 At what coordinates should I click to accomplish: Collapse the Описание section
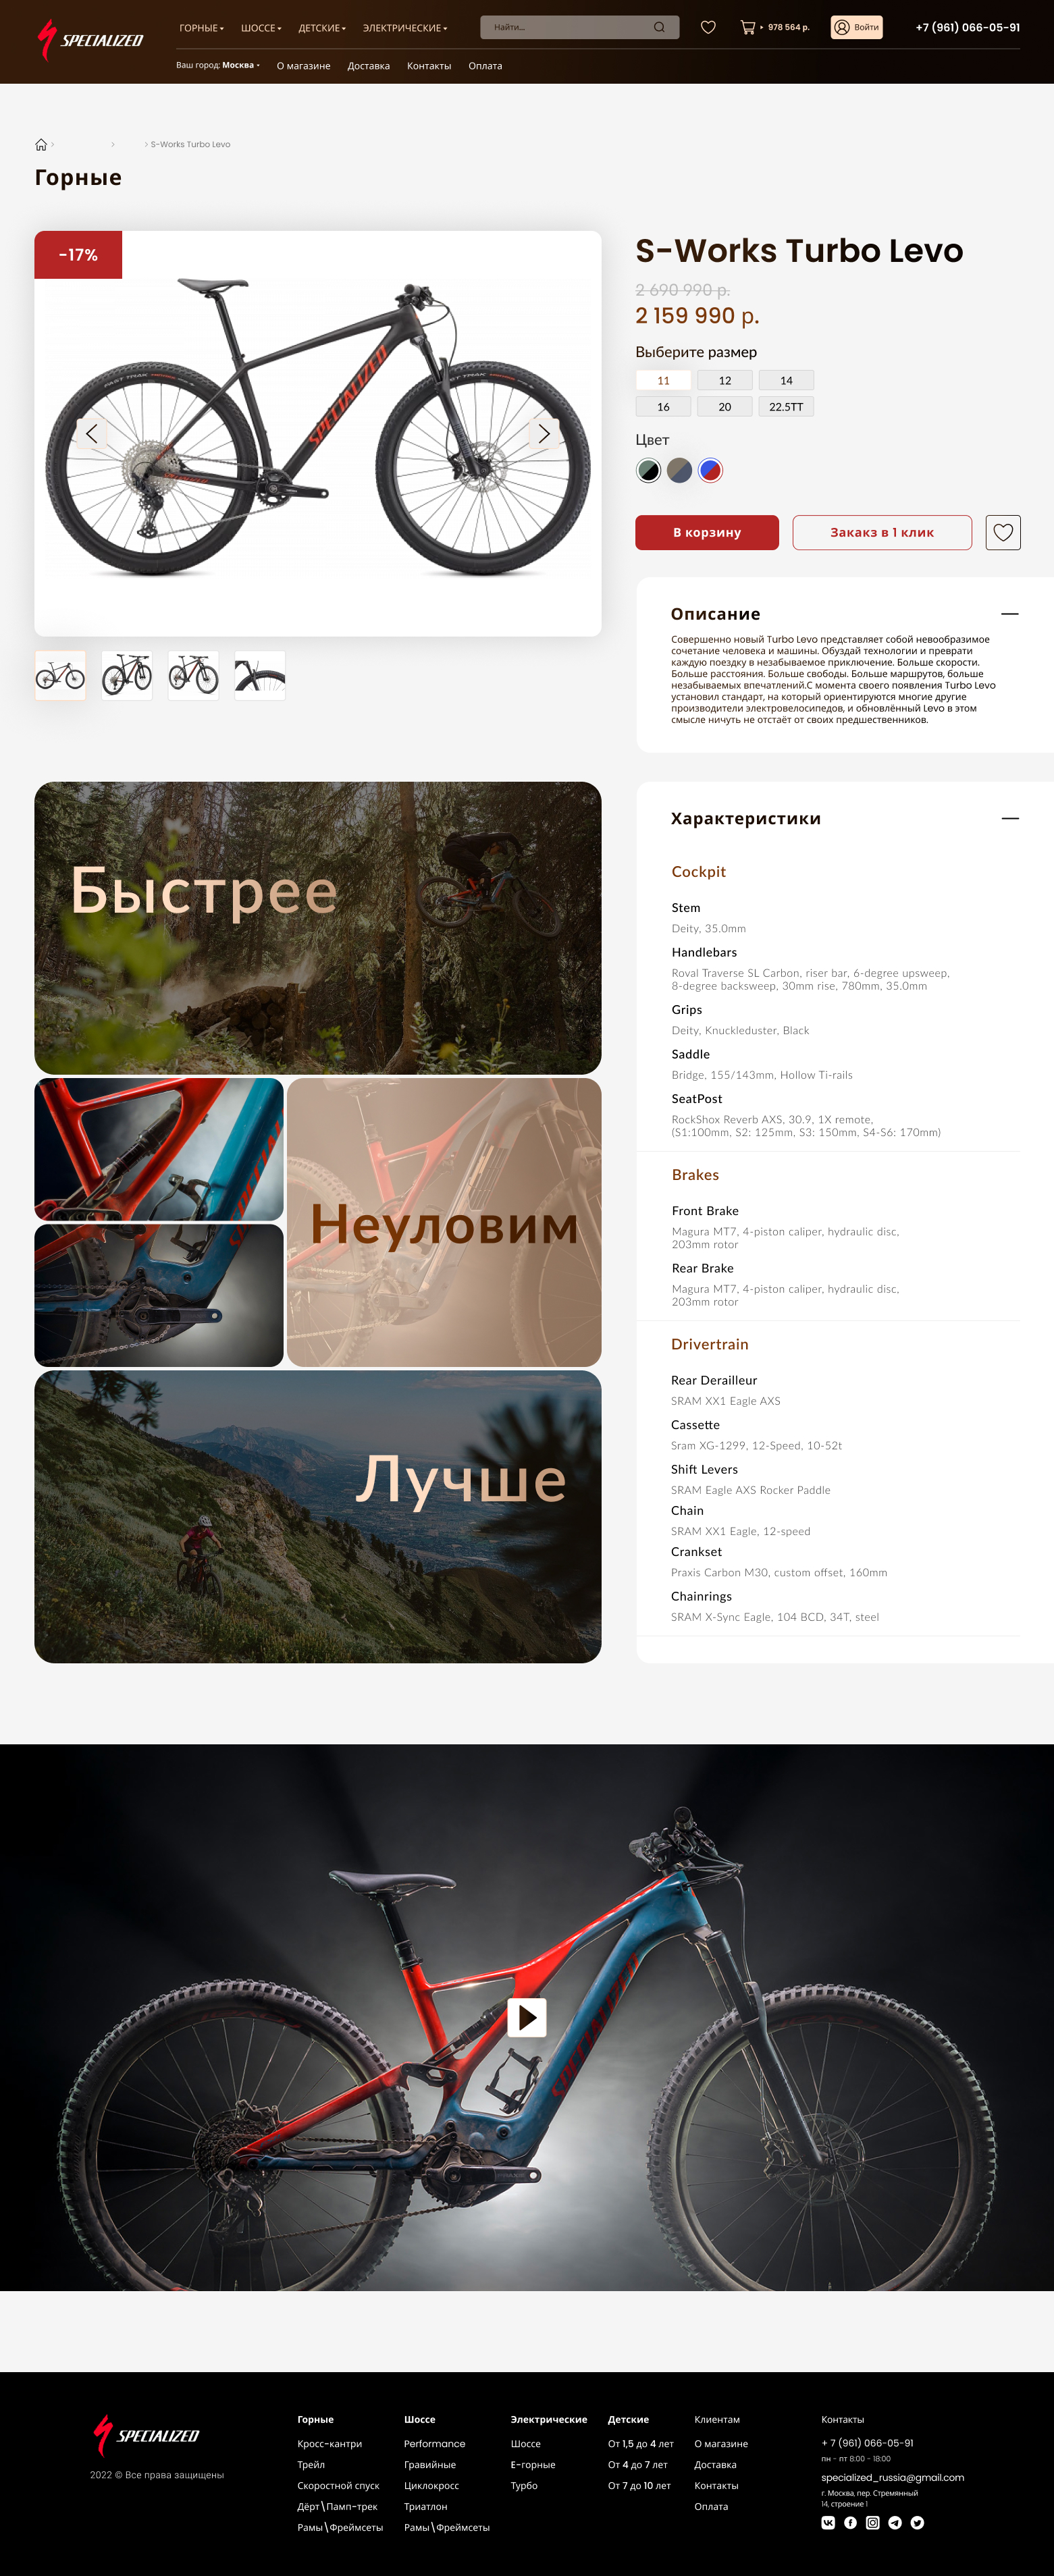pos(1010,614)
